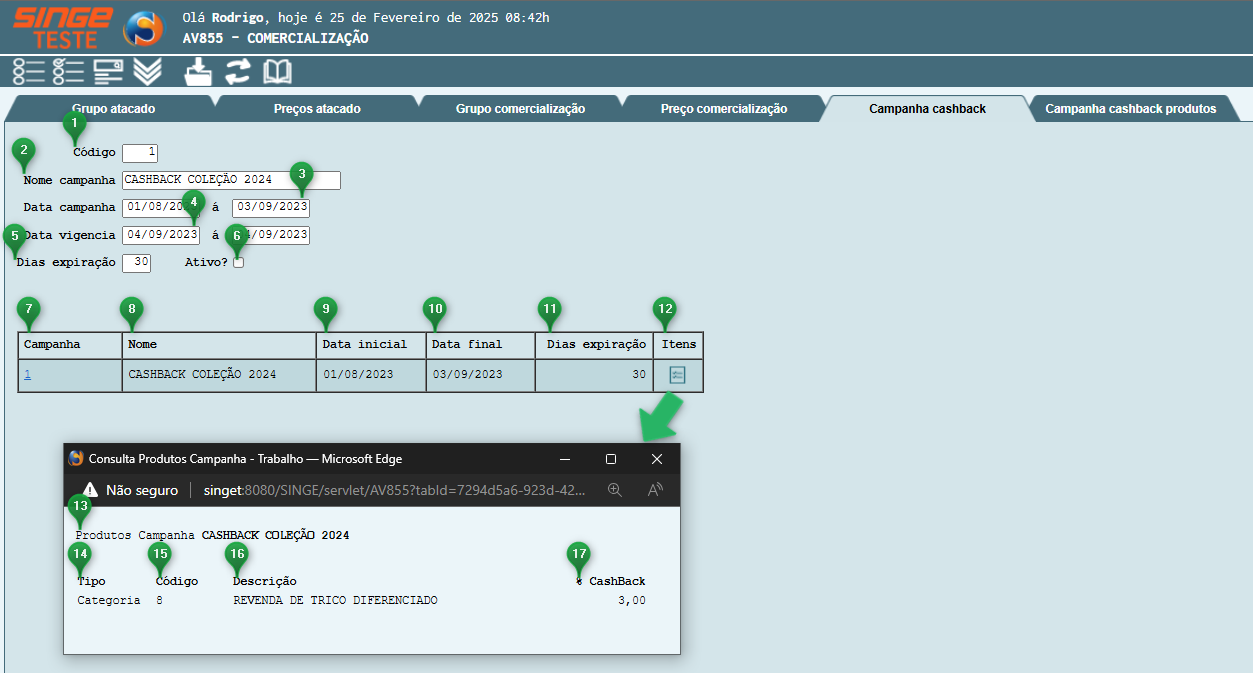The width and height of the screenshot is (1253, 673).
Task: Go to Campanha cashback produtos tab
Action: (x=1130, y=109)
